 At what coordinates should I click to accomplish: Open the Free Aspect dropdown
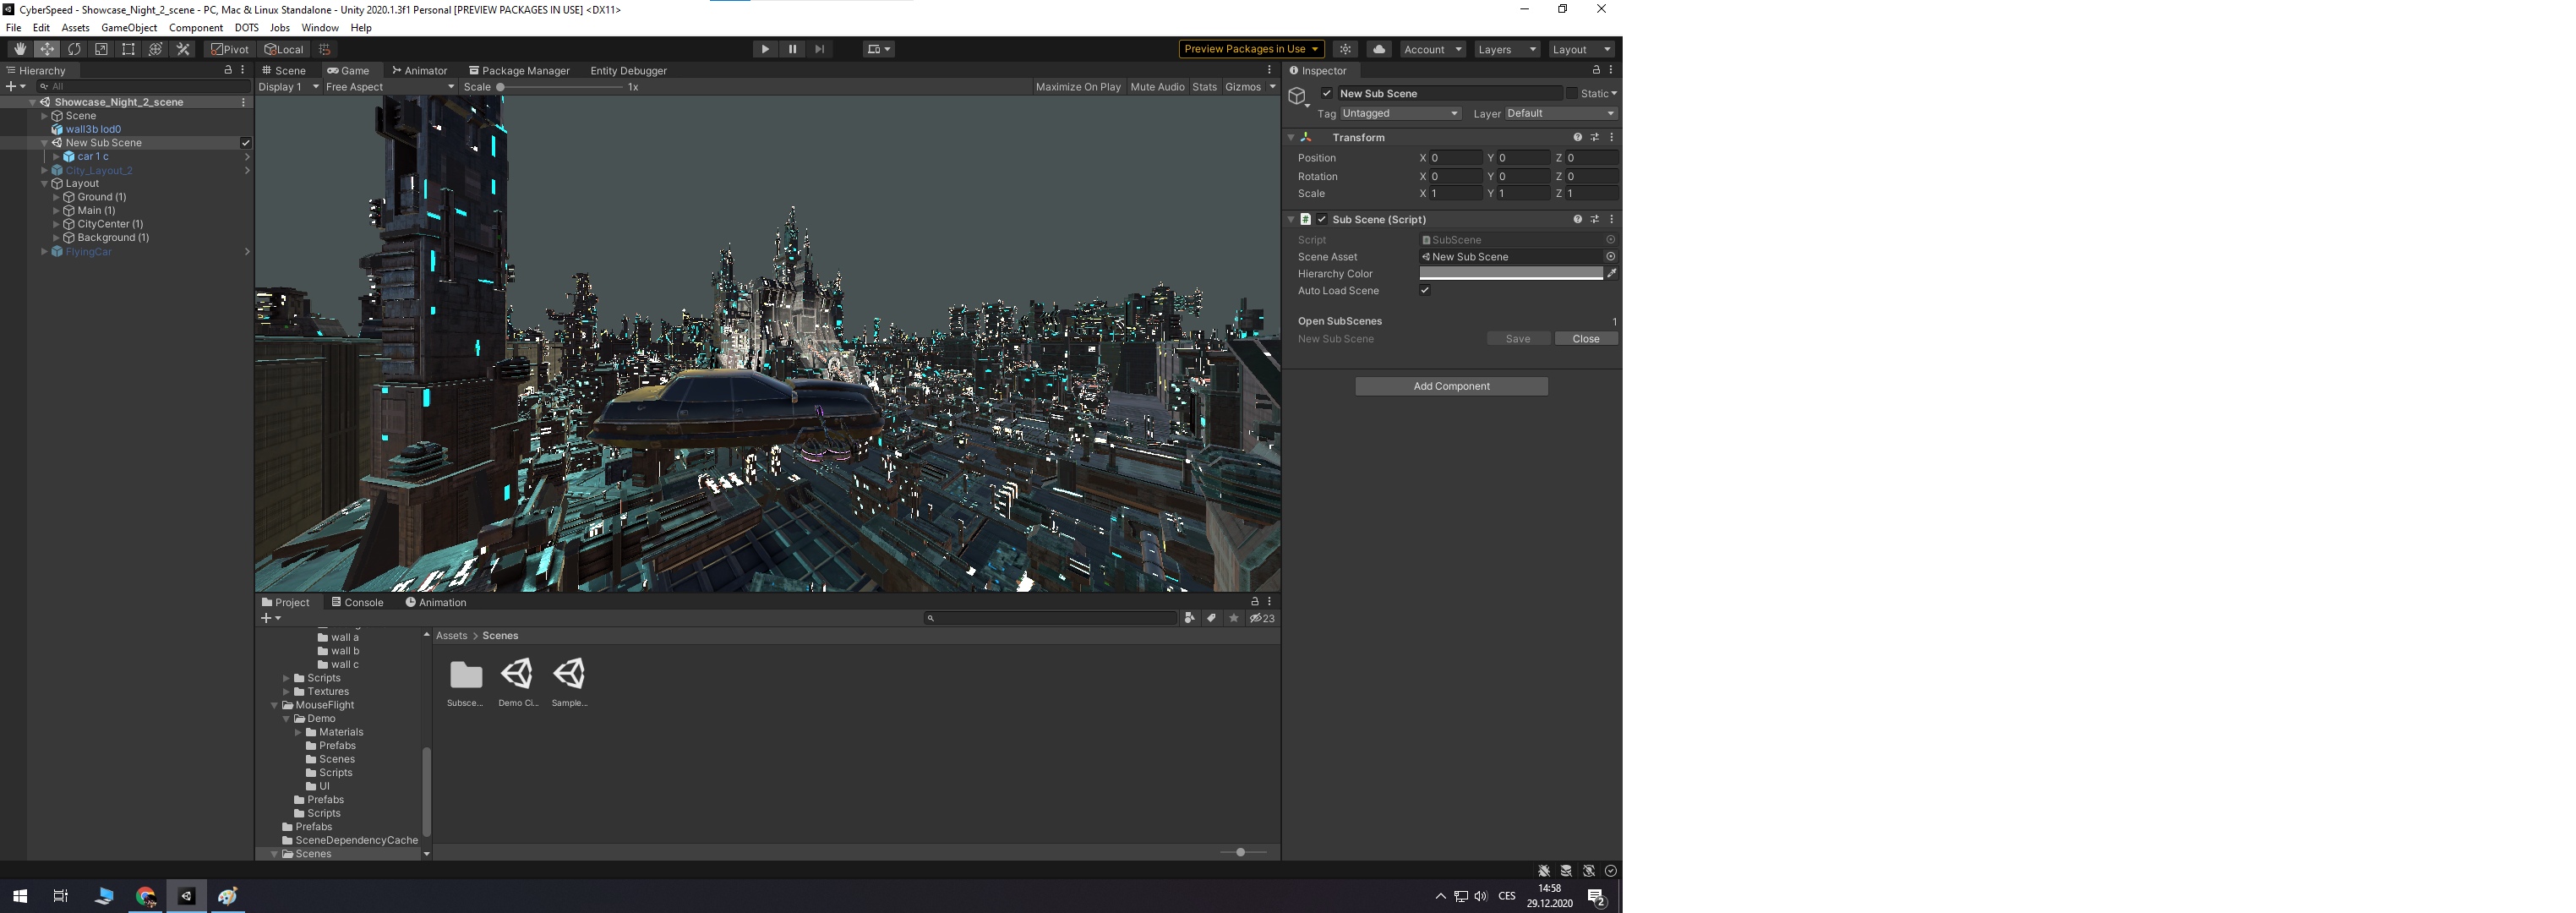390,87
